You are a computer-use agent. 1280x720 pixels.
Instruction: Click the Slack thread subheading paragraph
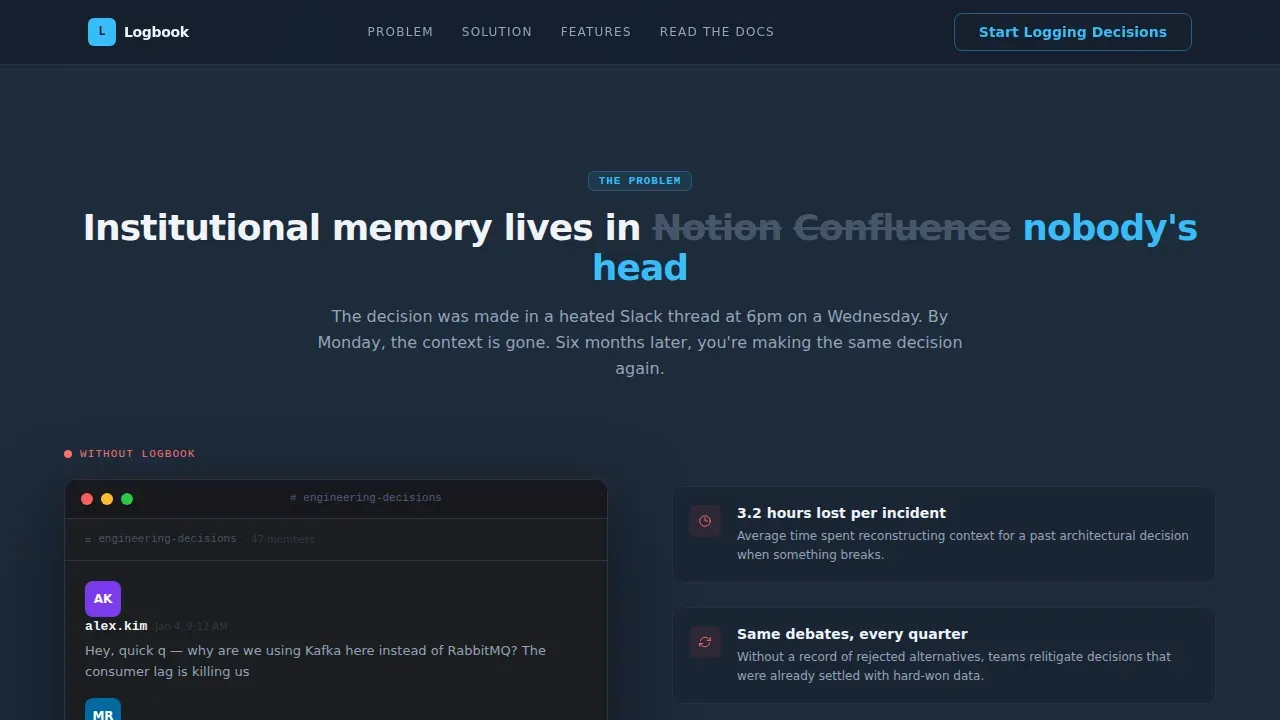click(640, 342)
